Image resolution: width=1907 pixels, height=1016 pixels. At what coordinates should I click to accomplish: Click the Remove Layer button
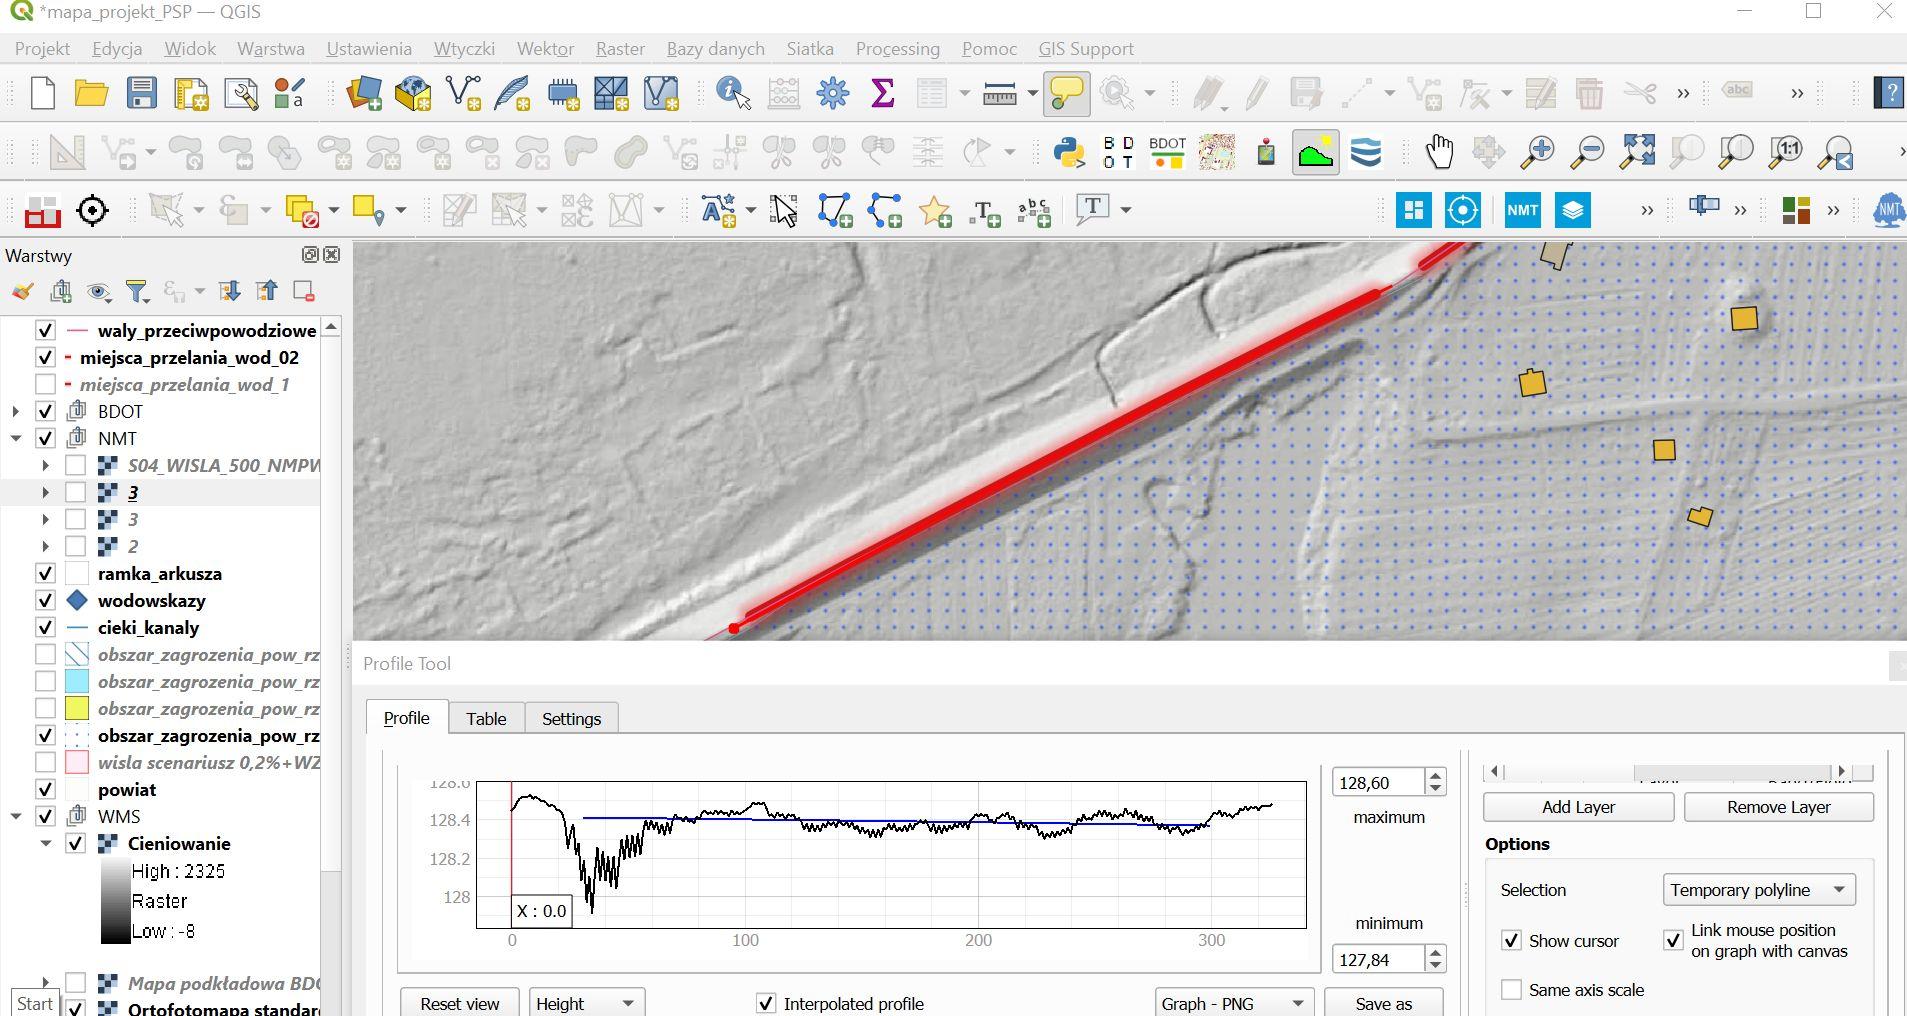click(1778, 807)
